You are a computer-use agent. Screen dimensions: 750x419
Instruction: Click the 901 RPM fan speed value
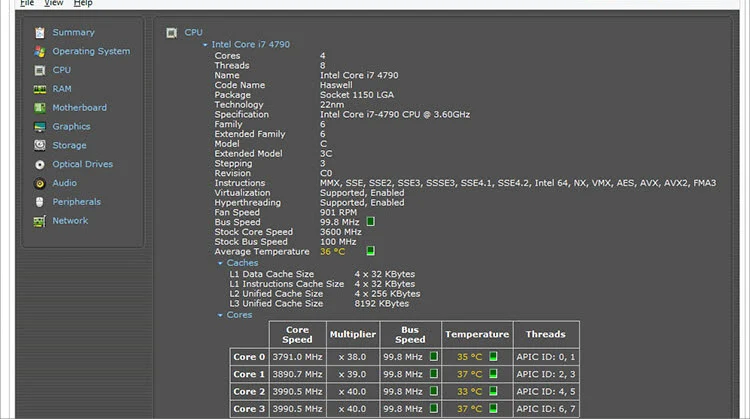(338, 212)
